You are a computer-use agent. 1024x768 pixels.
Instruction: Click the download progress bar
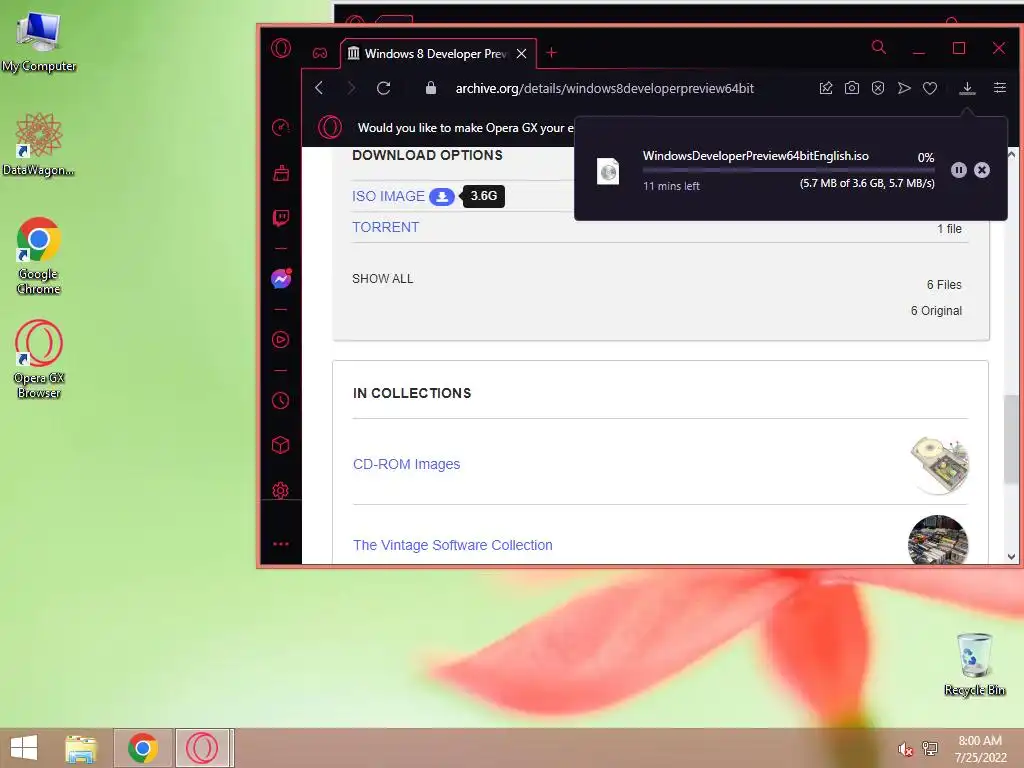(x=788, y=170)
